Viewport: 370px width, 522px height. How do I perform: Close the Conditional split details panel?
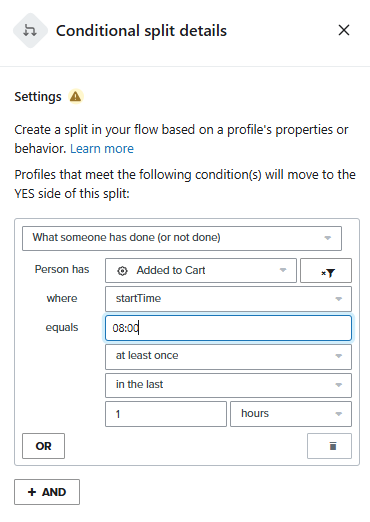coord(344,30)
